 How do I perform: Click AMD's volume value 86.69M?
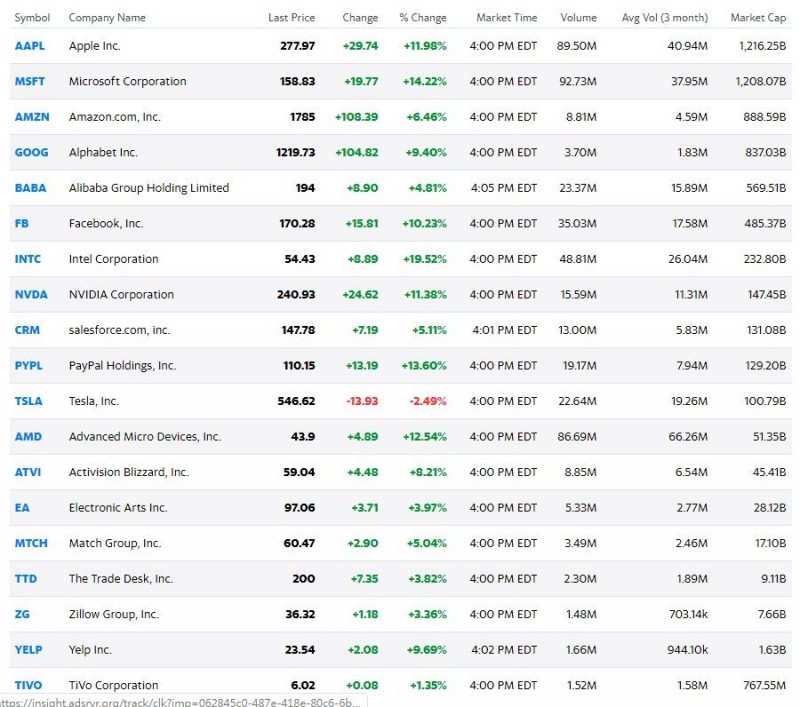[x=577, y=437]
